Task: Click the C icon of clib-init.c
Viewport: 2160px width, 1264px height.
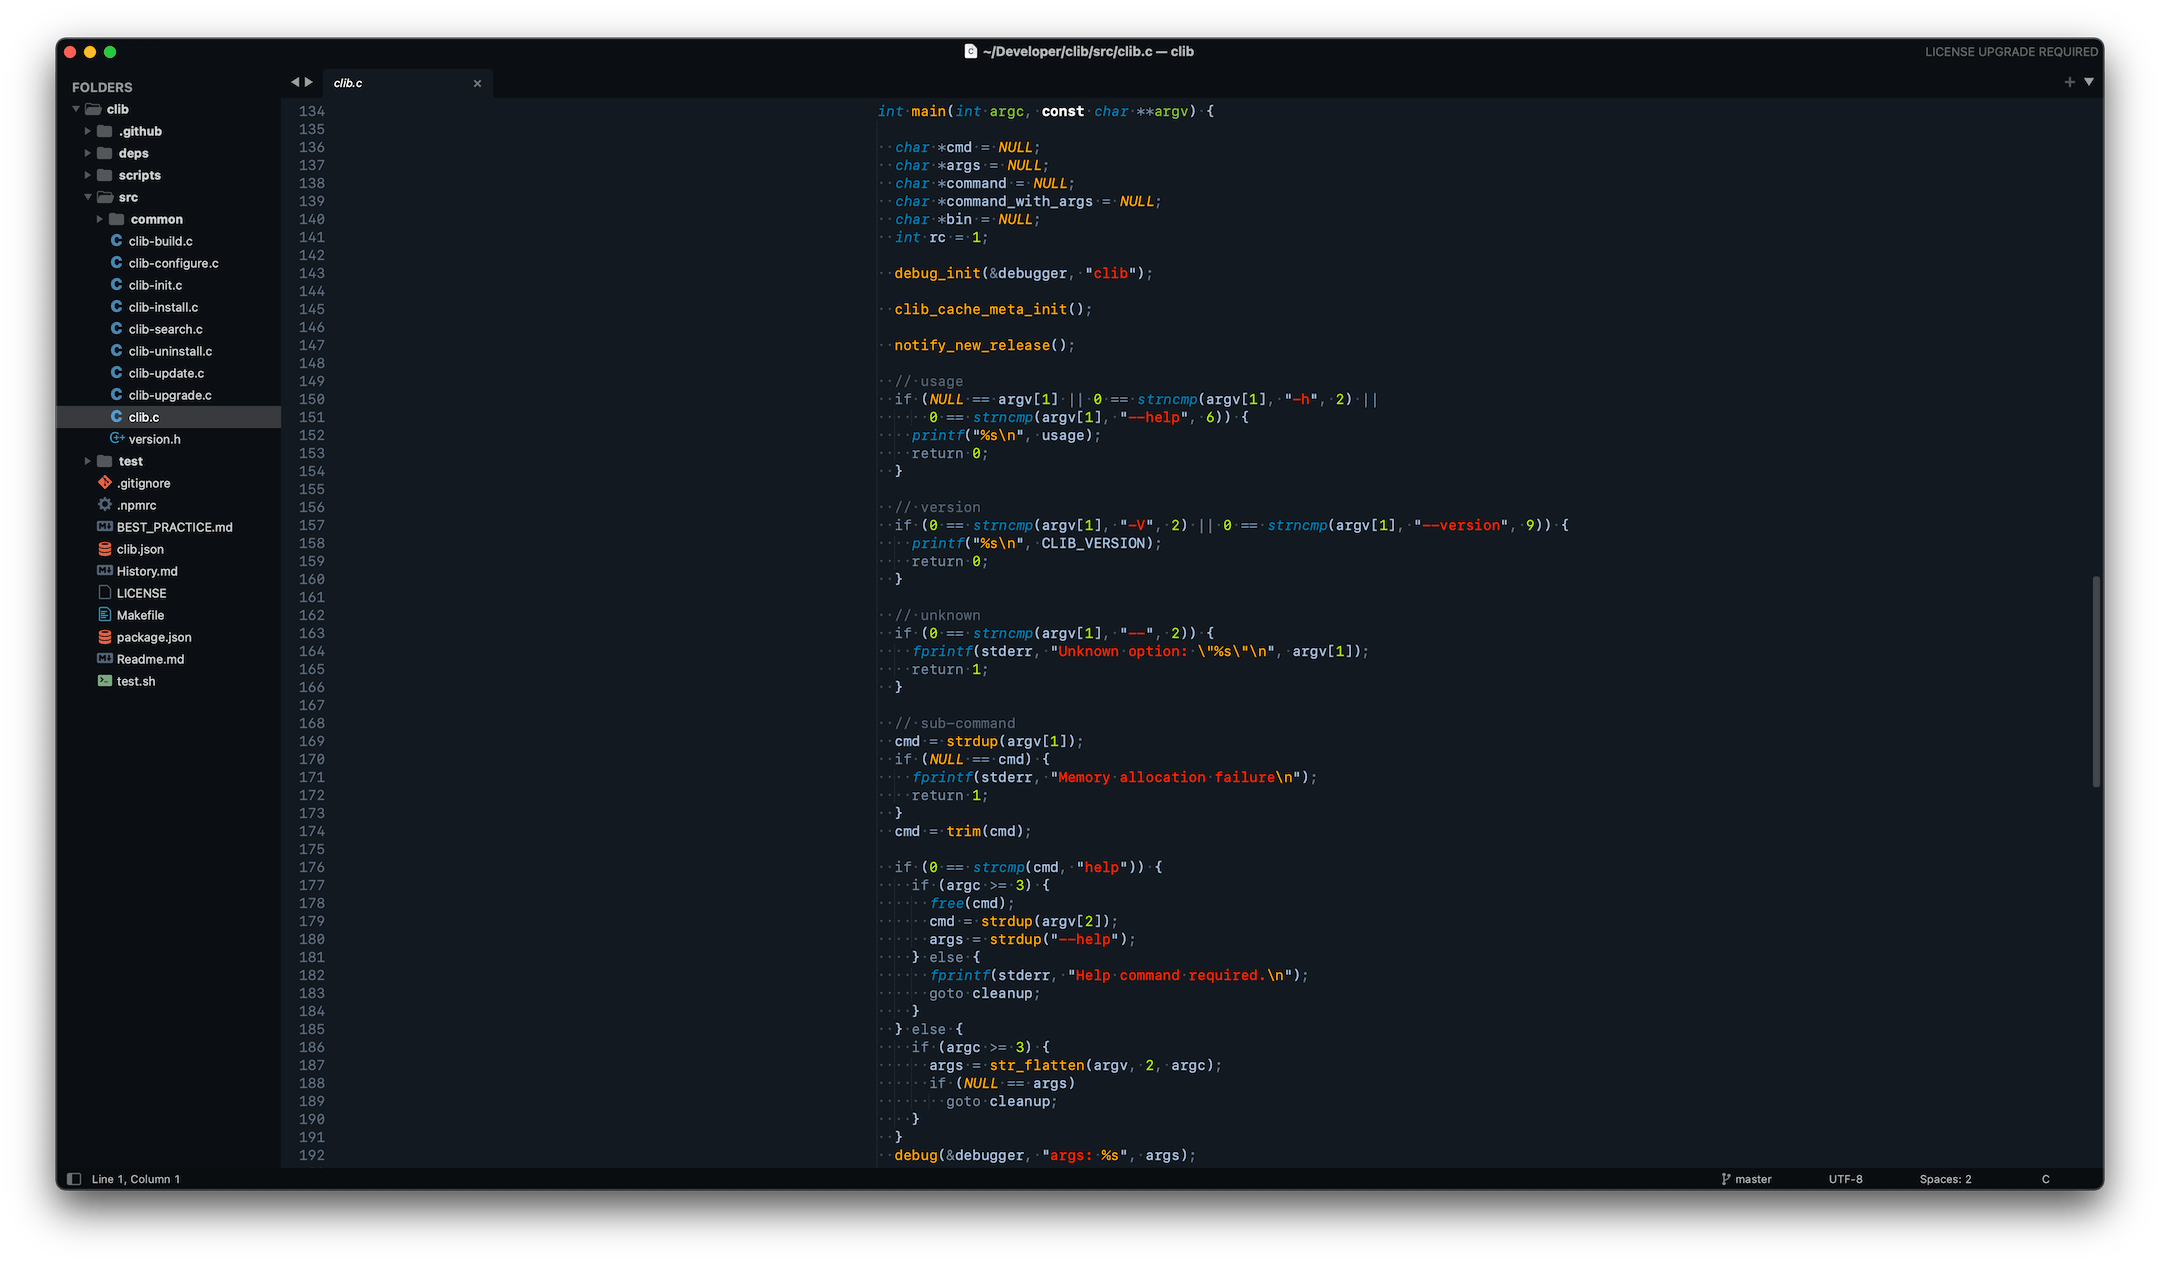Action: coord(117,285)
